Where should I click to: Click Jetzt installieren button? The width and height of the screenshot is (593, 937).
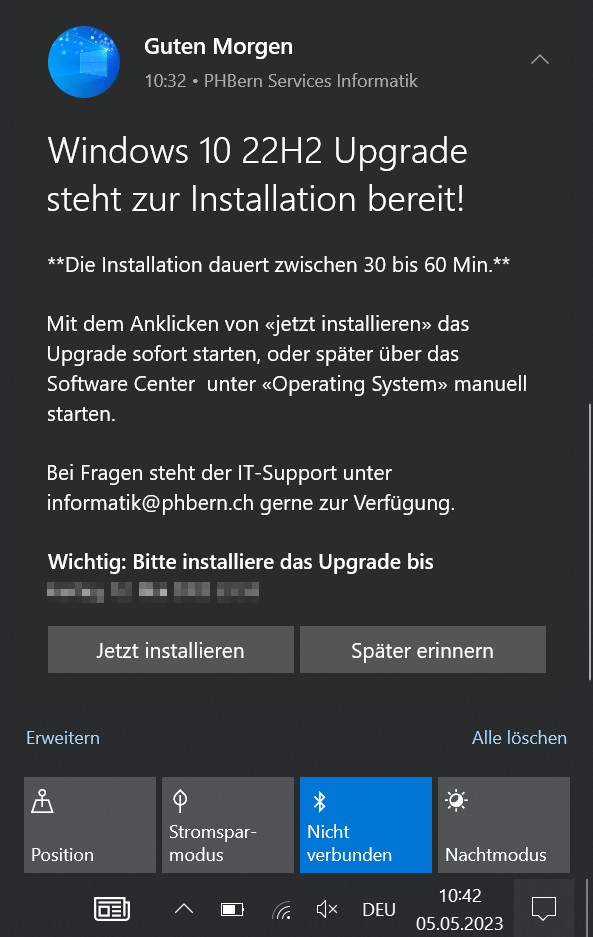(170, 650)
